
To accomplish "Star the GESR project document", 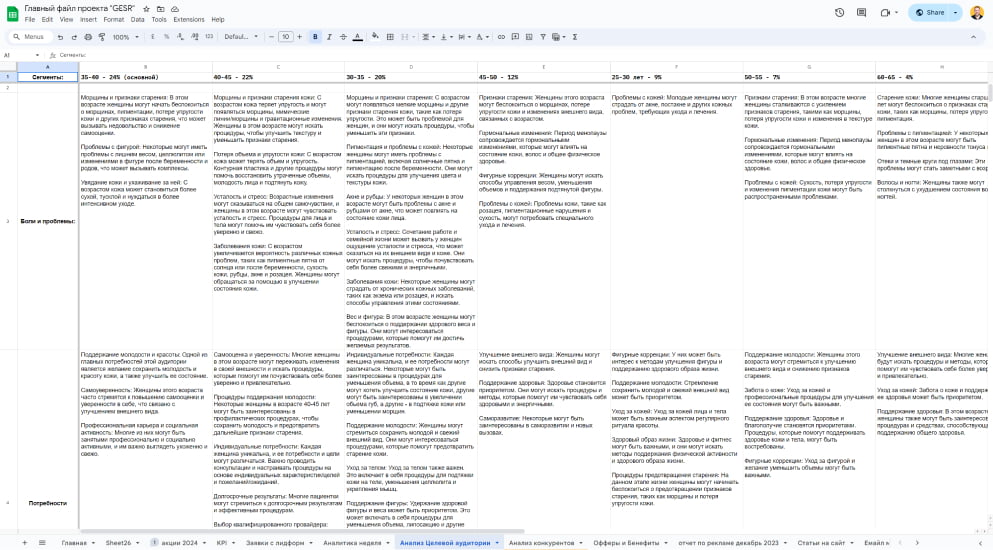I will [146, 9].
